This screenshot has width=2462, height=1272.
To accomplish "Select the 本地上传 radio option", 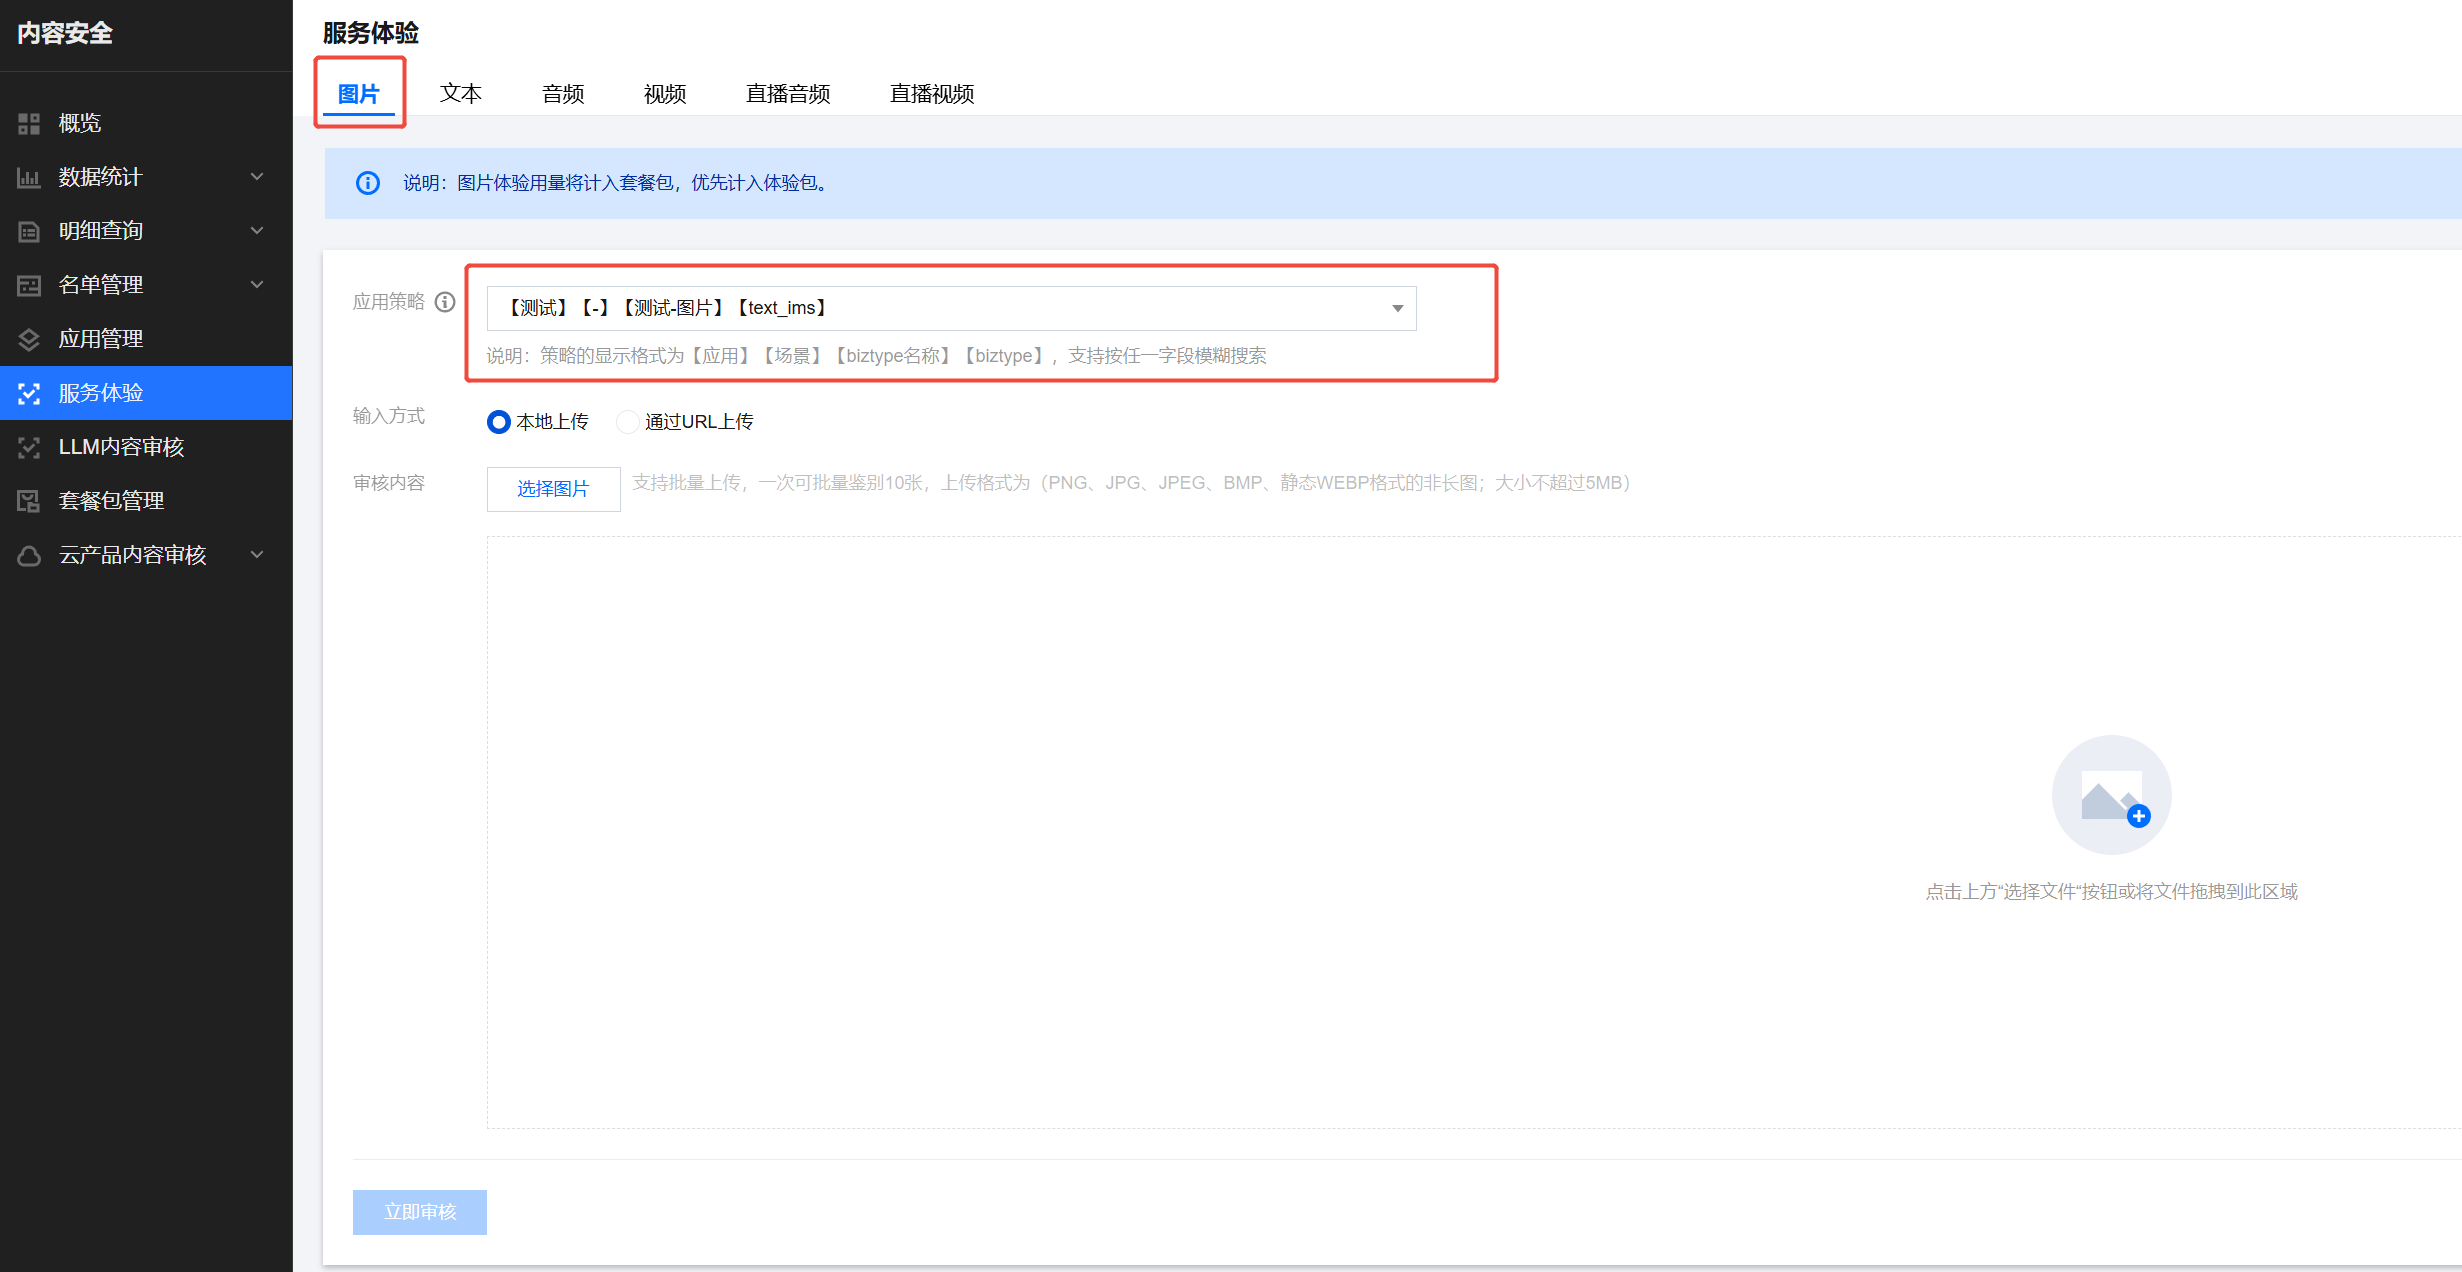I will (x=498, y=422).
